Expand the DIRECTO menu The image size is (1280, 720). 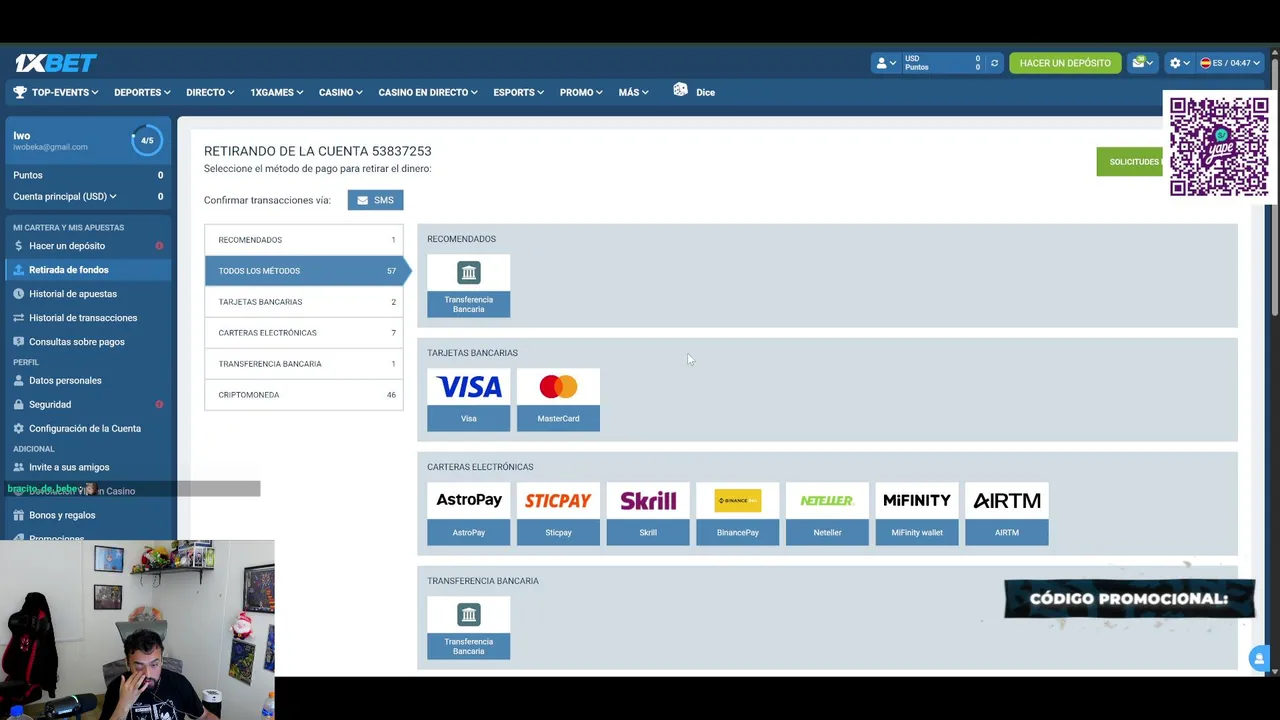tap(210, 92)
